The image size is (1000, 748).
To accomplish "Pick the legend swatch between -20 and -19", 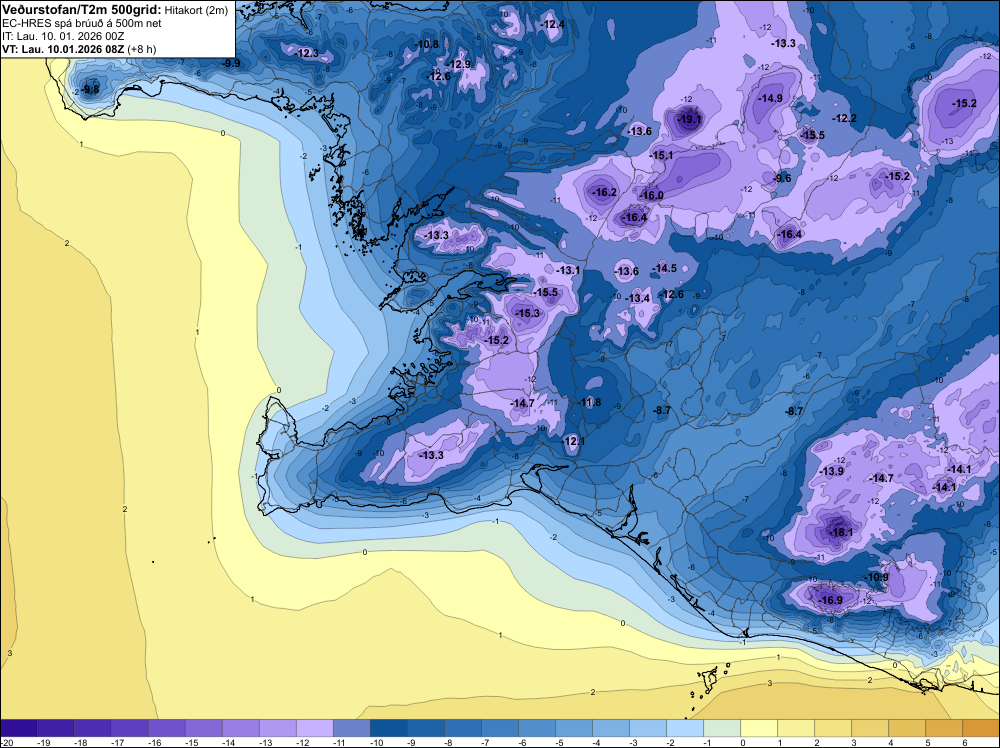I will [x=18, y=728].
